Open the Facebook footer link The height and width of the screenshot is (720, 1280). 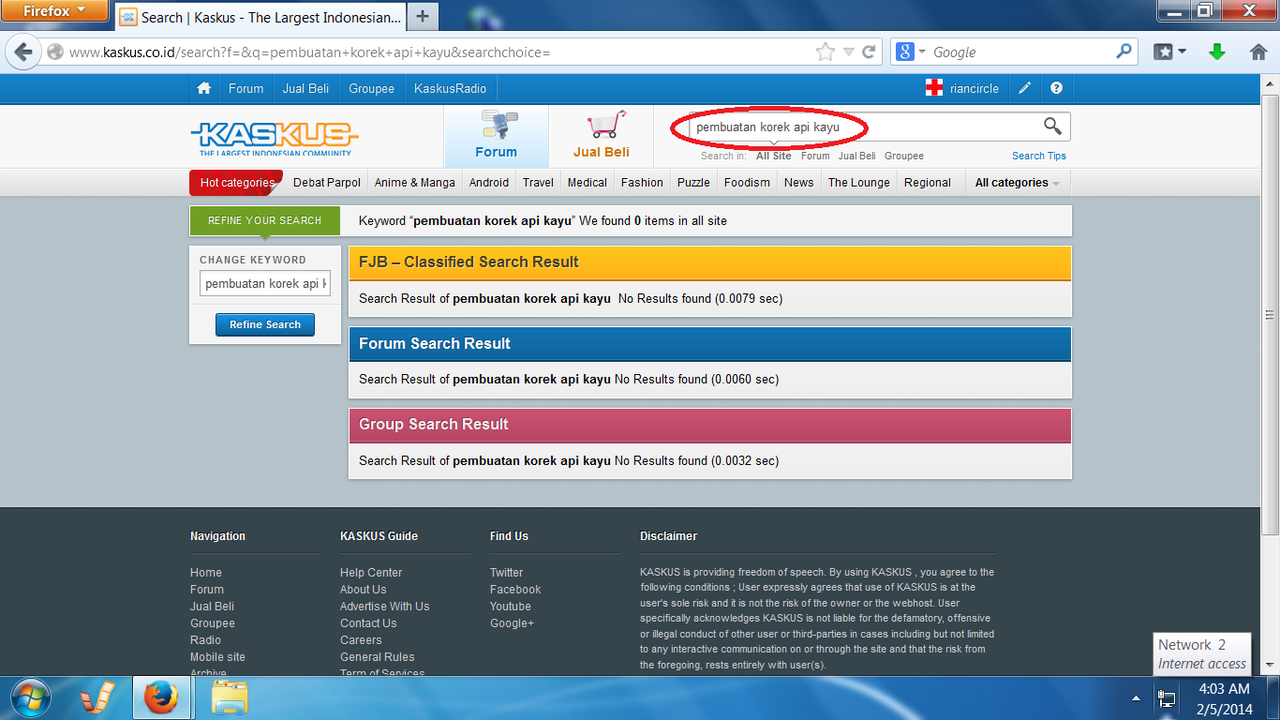pos(515,589)
